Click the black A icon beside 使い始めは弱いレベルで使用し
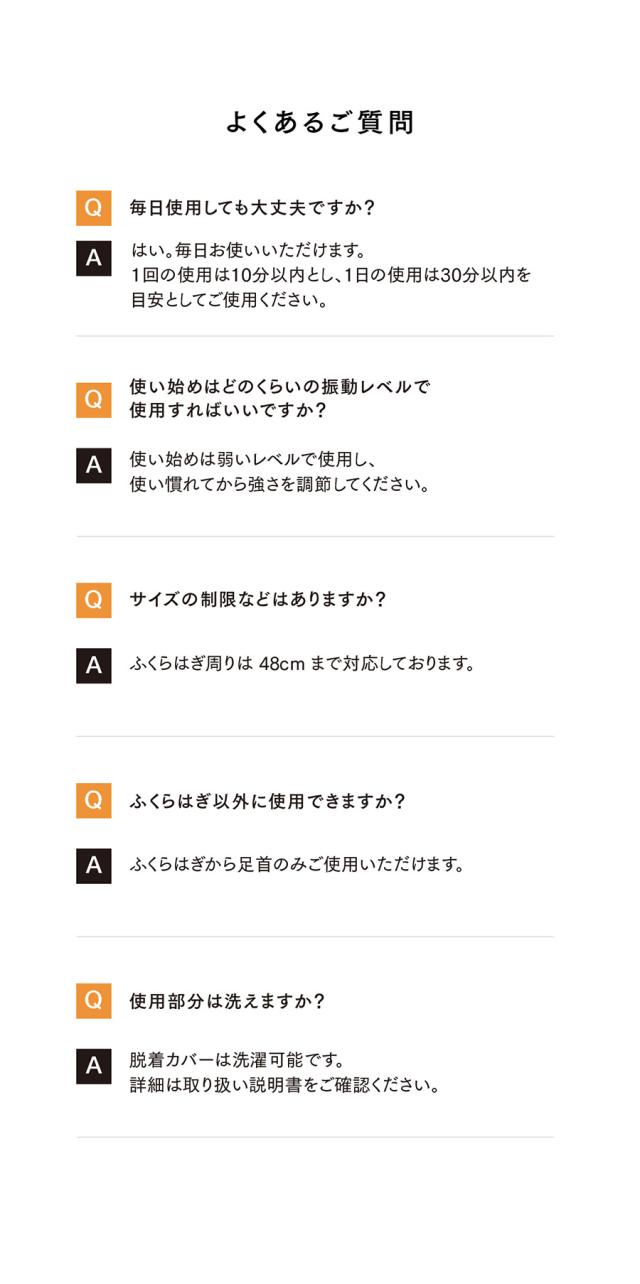Screen dimensions: 640x1284 [x=93, y=465]
